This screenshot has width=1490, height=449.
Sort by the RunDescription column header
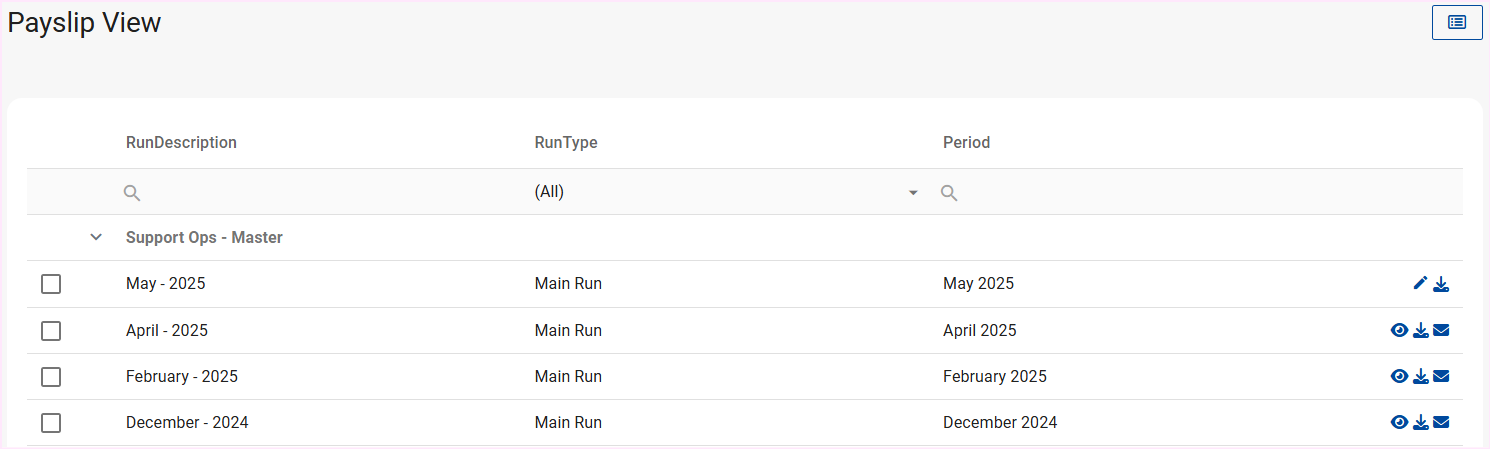tap(181, 143)
